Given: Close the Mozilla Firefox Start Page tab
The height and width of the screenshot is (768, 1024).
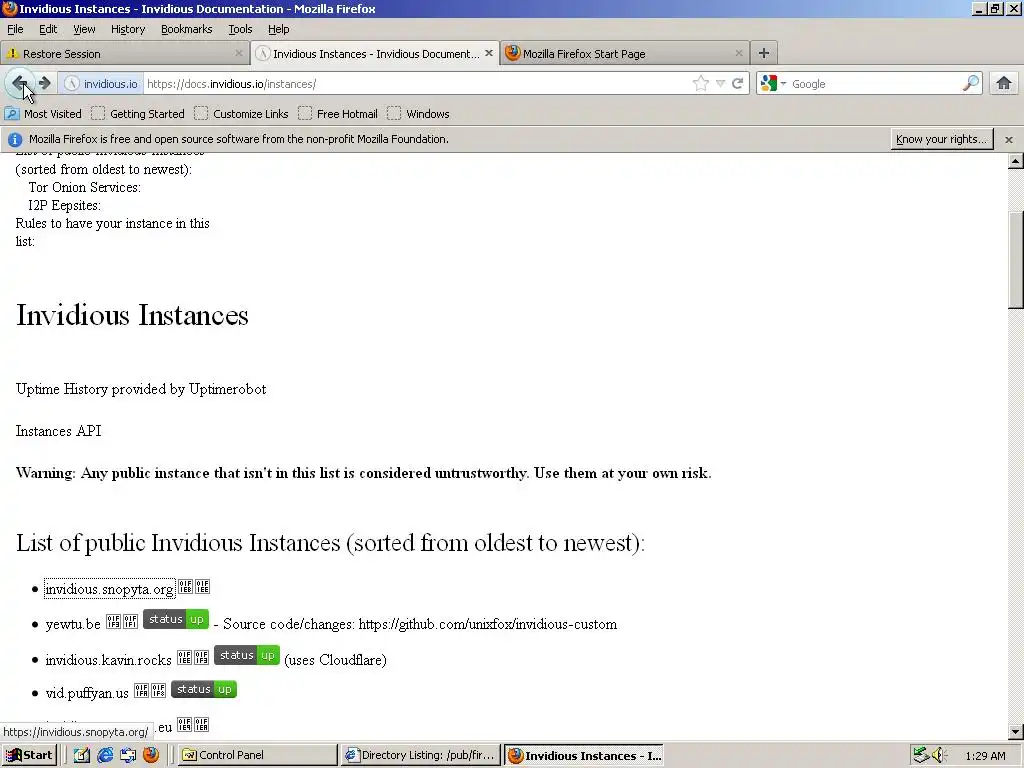Looking at the screenshot, I should coord(739,53).
